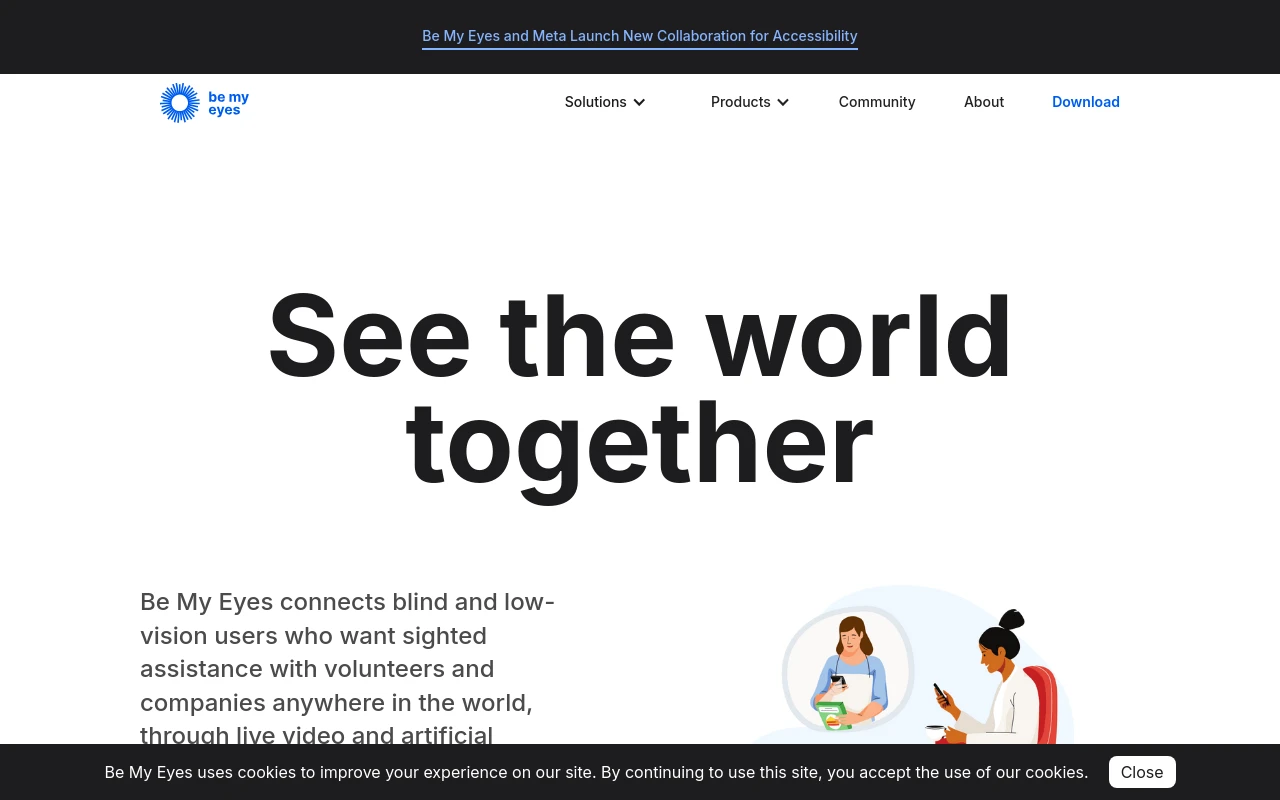Click the green food box in illustration
Screen dimensions: 1280x800
[x=832, y=716]
